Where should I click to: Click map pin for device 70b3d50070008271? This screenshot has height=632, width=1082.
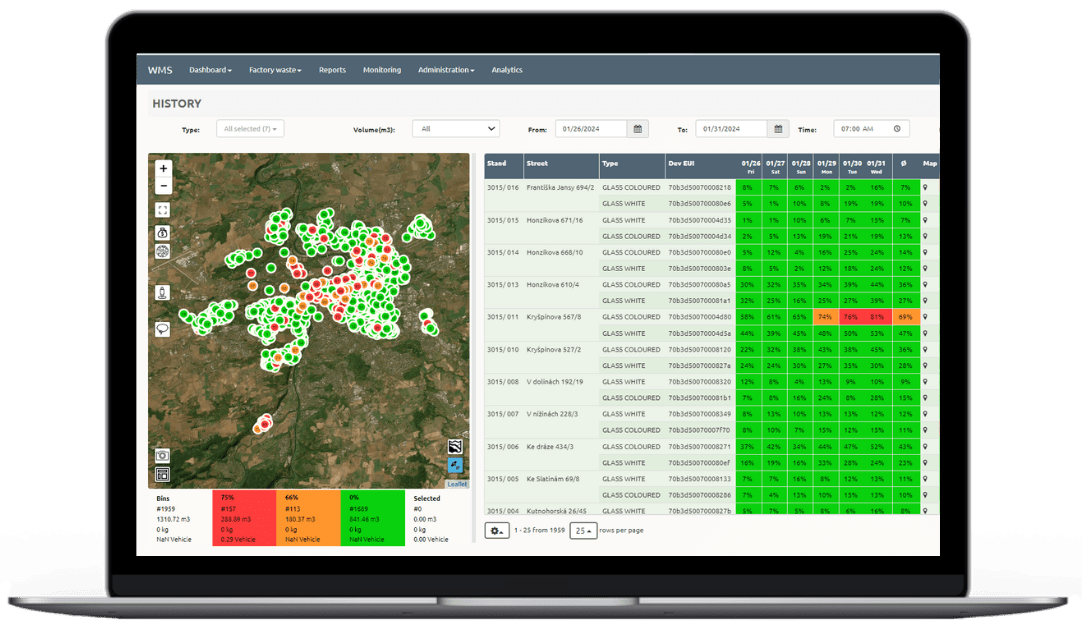tap(925, 446)
